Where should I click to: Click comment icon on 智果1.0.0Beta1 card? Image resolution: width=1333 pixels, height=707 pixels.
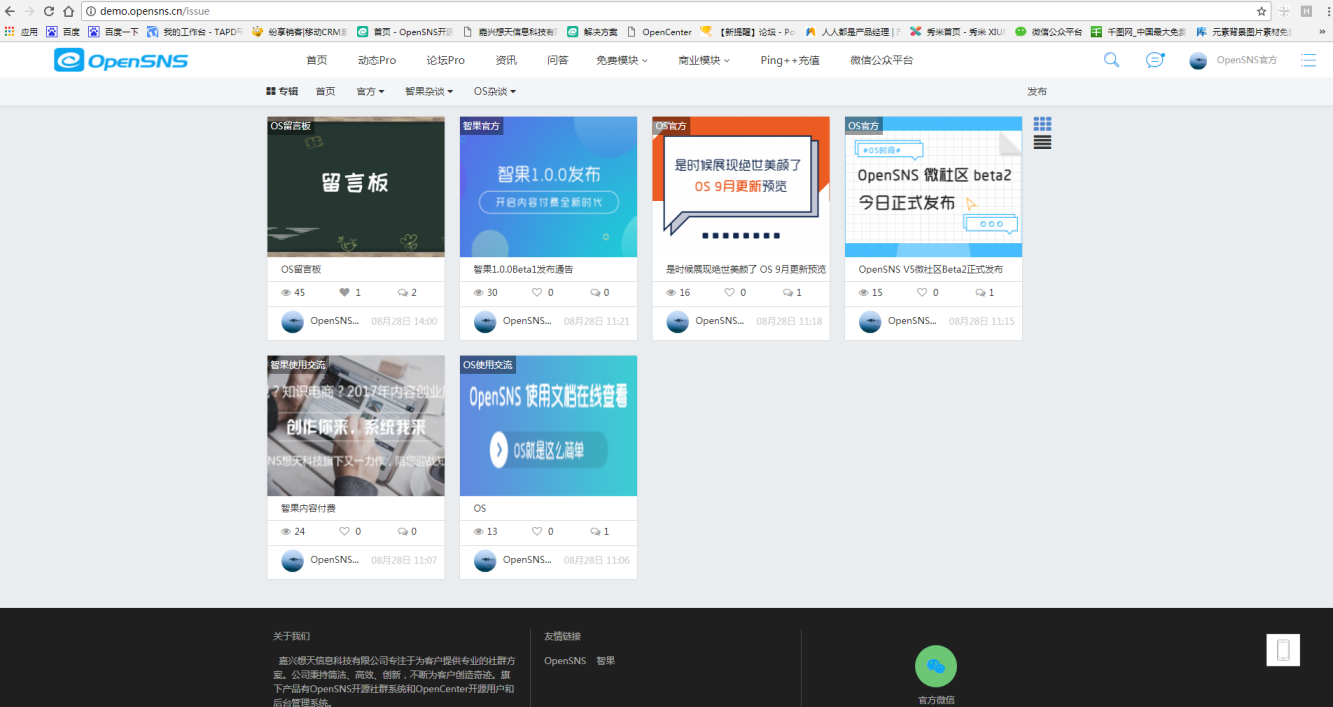(x=595, y=293)
